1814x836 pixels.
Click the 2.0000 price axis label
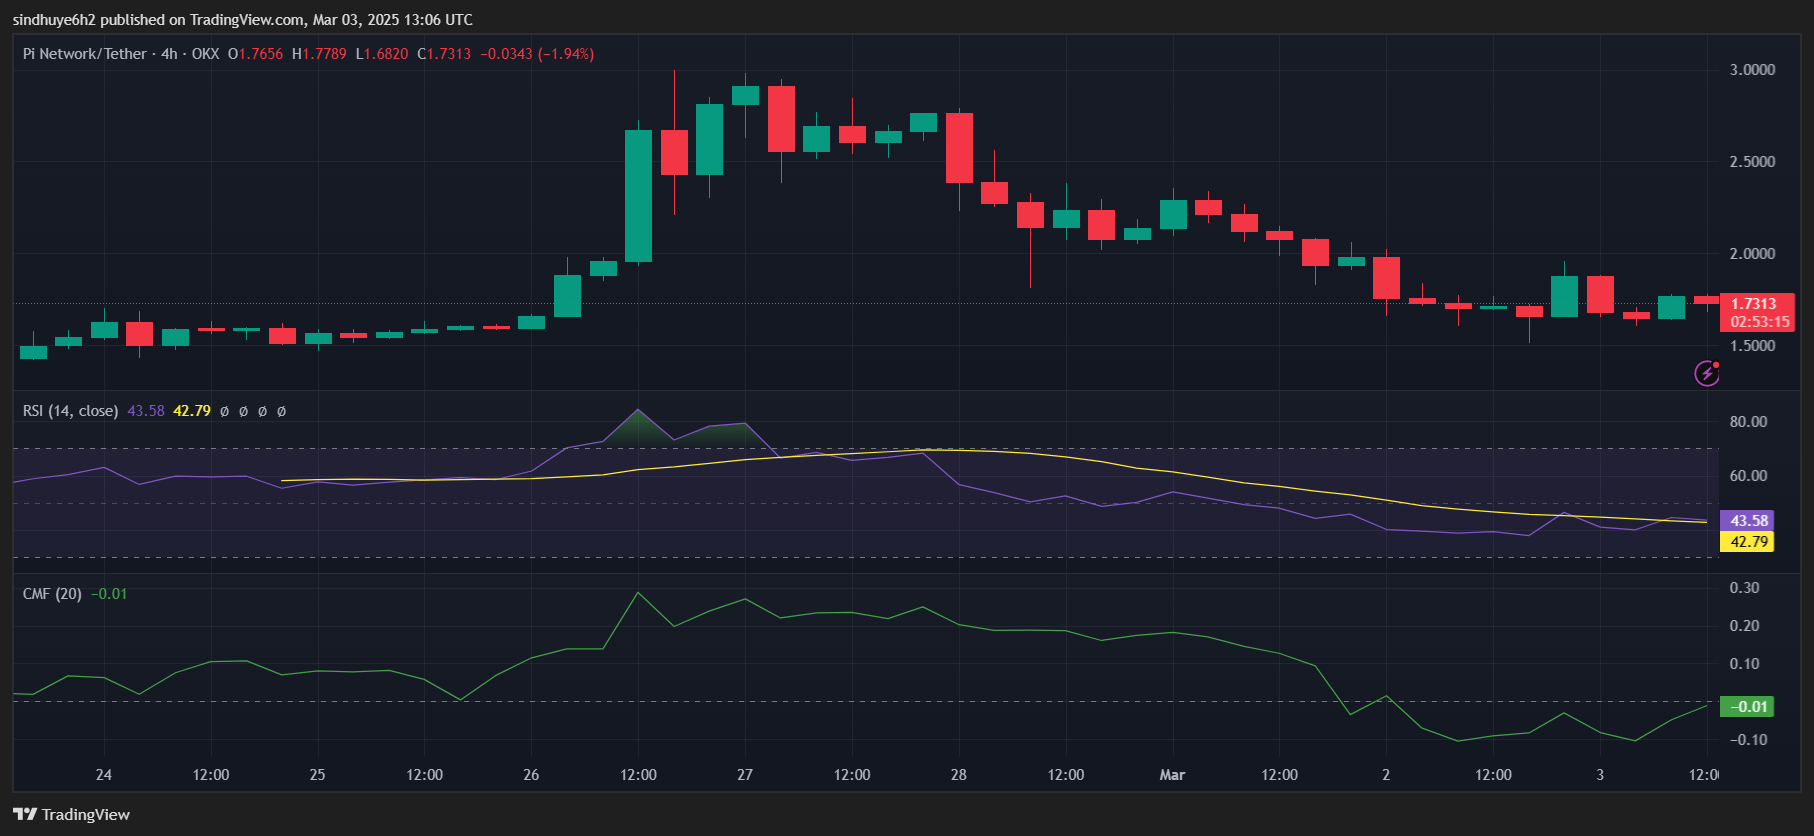click(x=1753, y=254)
